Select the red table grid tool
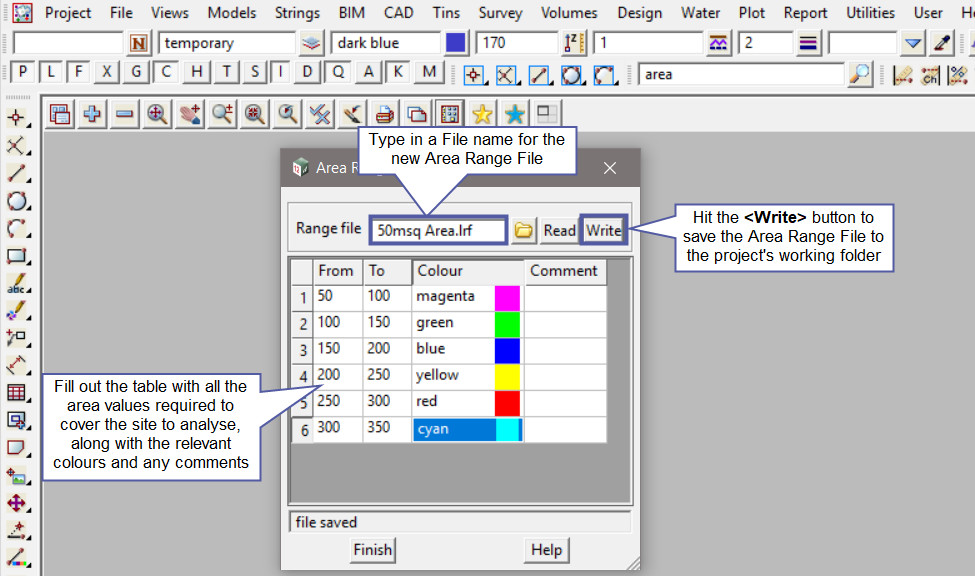This screenshot has width=975, height=576. (x=17, y=393)
